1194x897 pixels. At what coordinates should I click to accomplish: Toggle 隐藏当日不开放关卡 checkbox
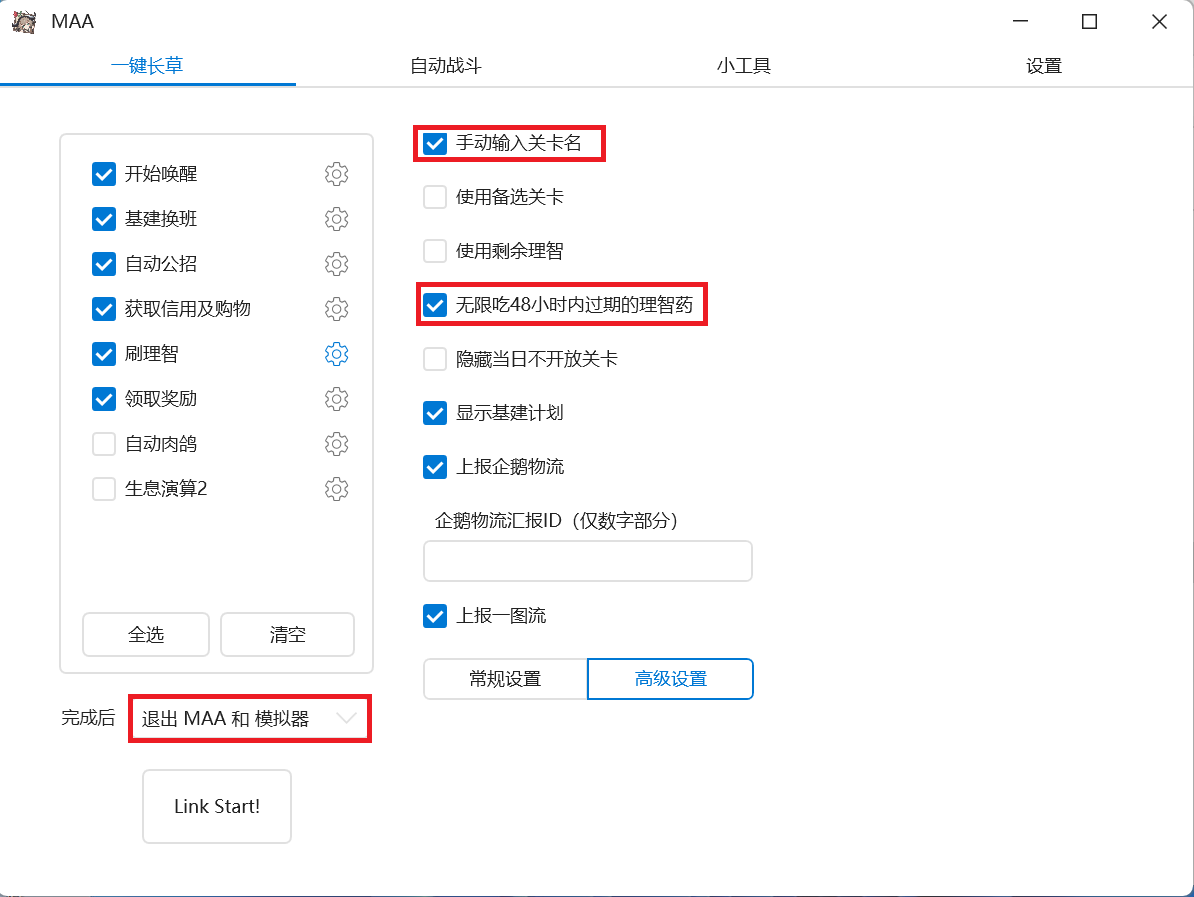point(435,359)
